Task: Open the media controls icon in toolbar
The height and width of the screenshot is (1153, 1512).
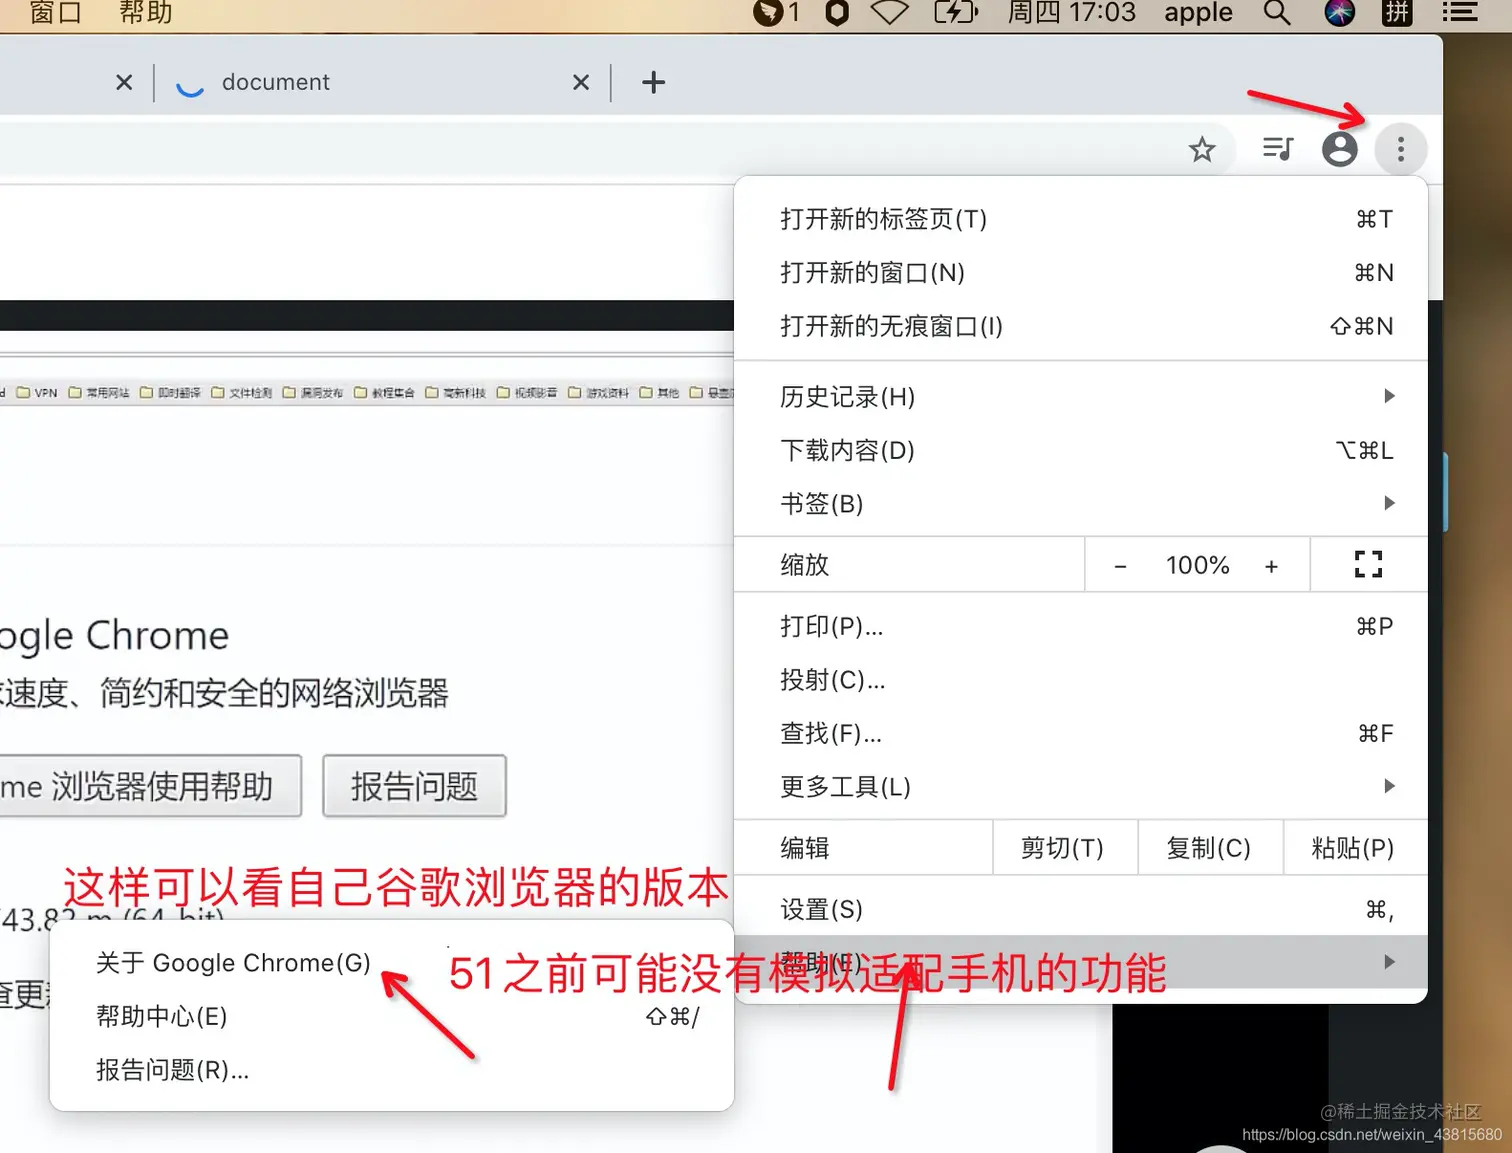Action: tap(1277, 149)
